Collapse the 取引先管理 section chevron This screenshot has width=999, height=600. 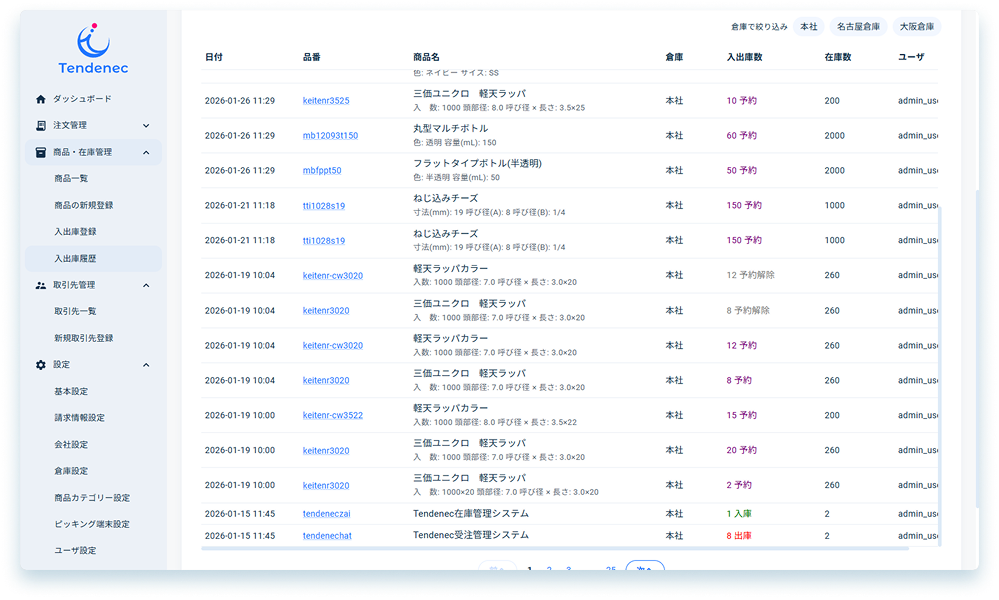[146, 285]
